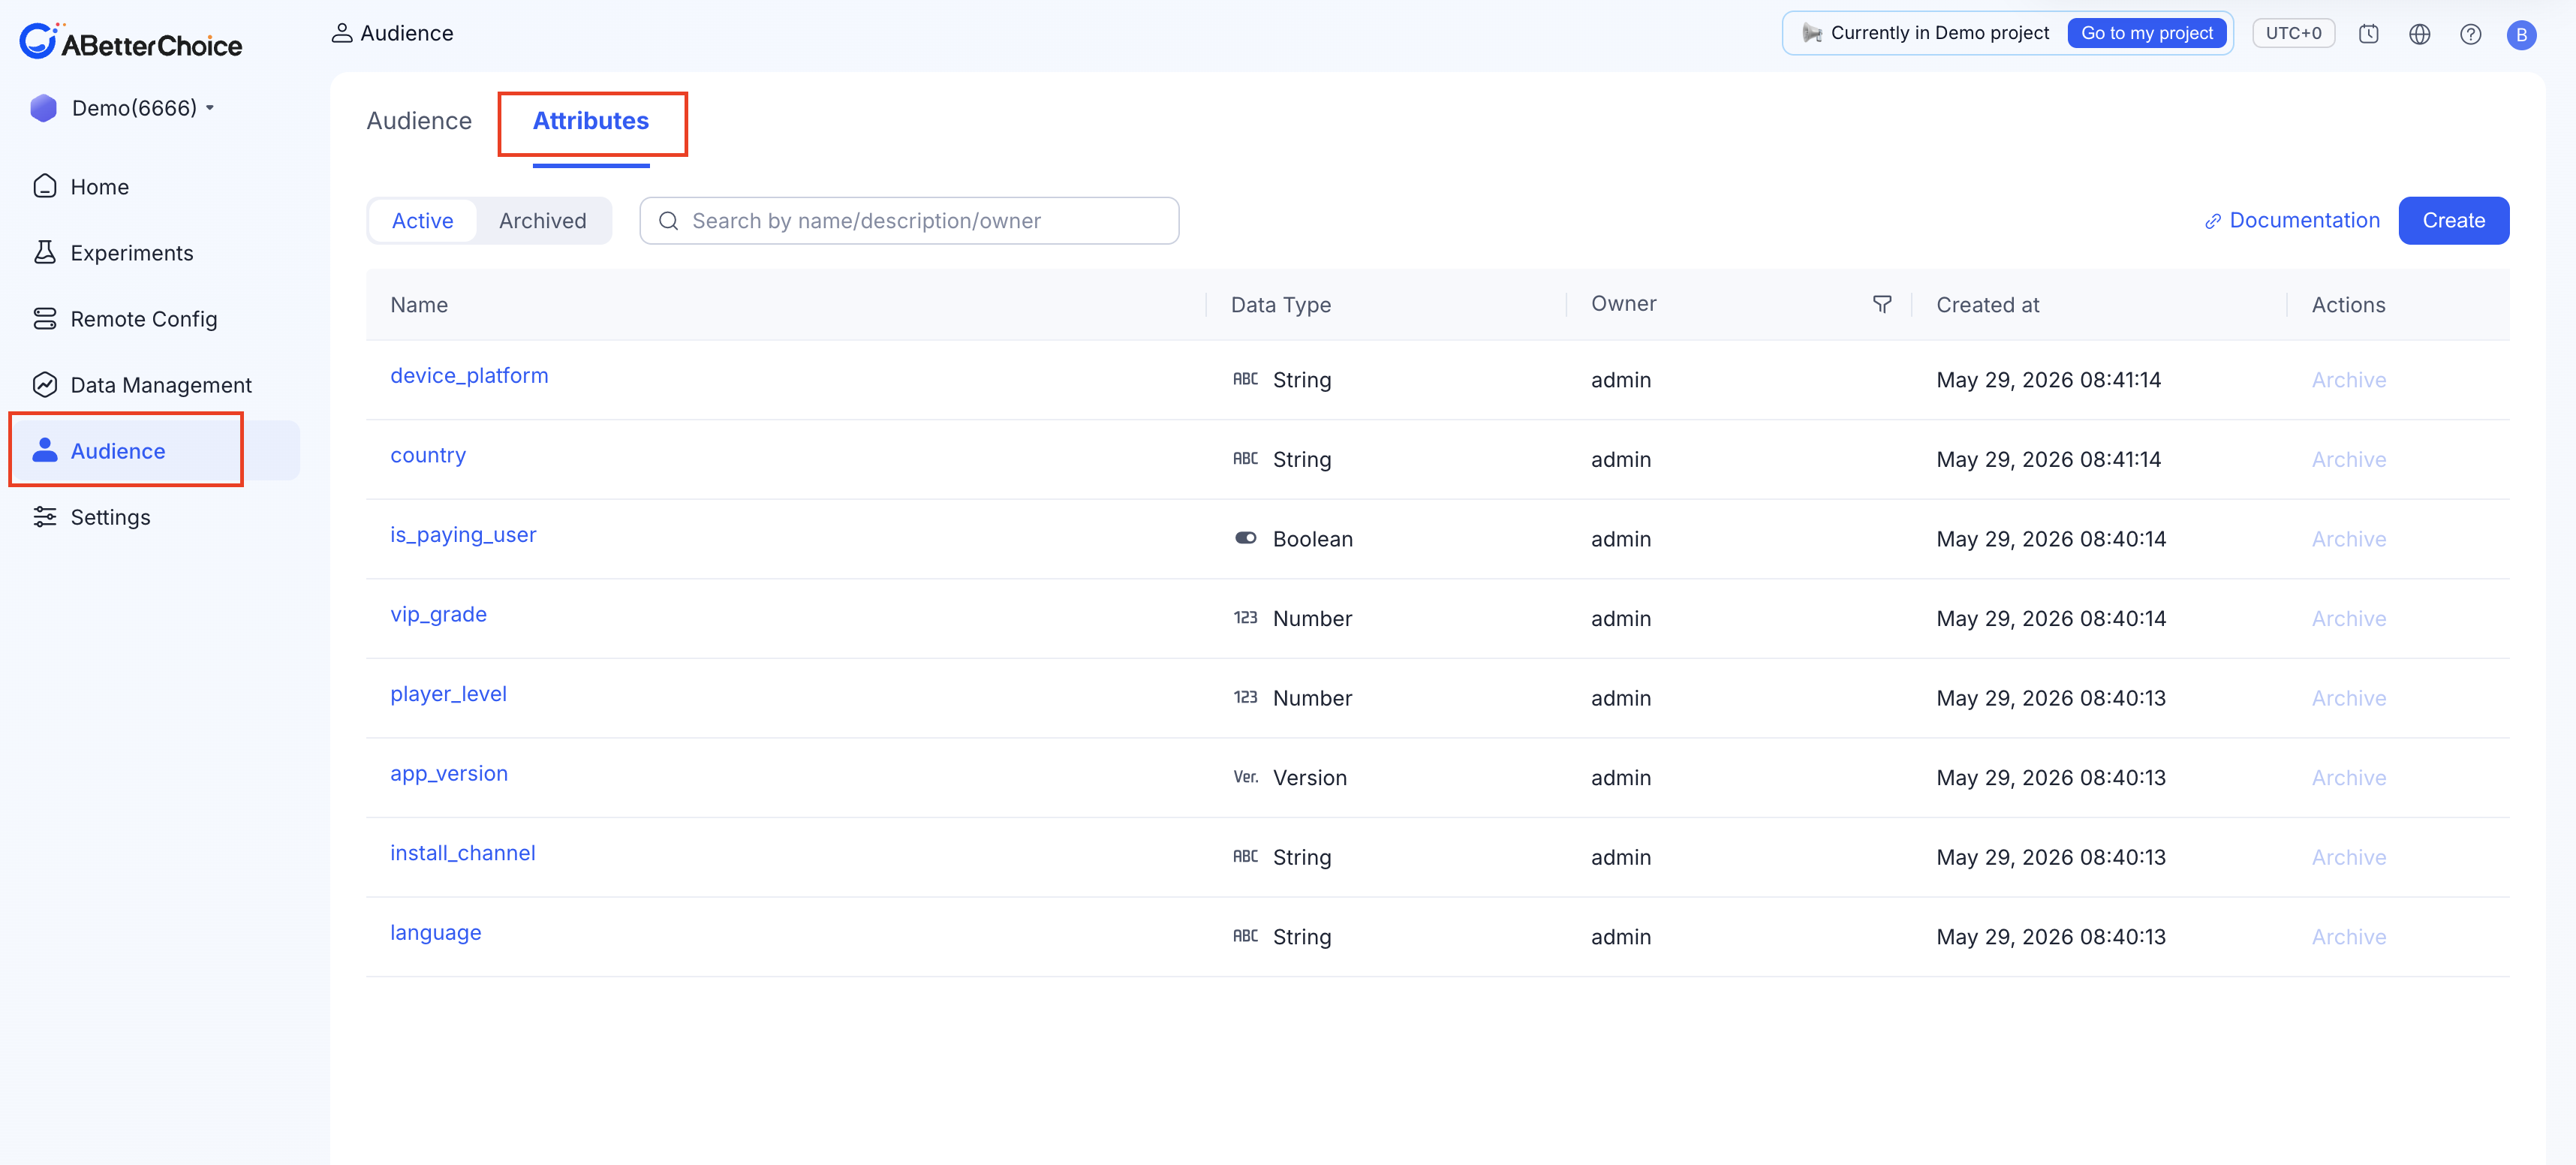Click the Settings sliders icon
Image resolution: width=2576 pixels, height=1165 pixels.
click(x=45, y=516)
